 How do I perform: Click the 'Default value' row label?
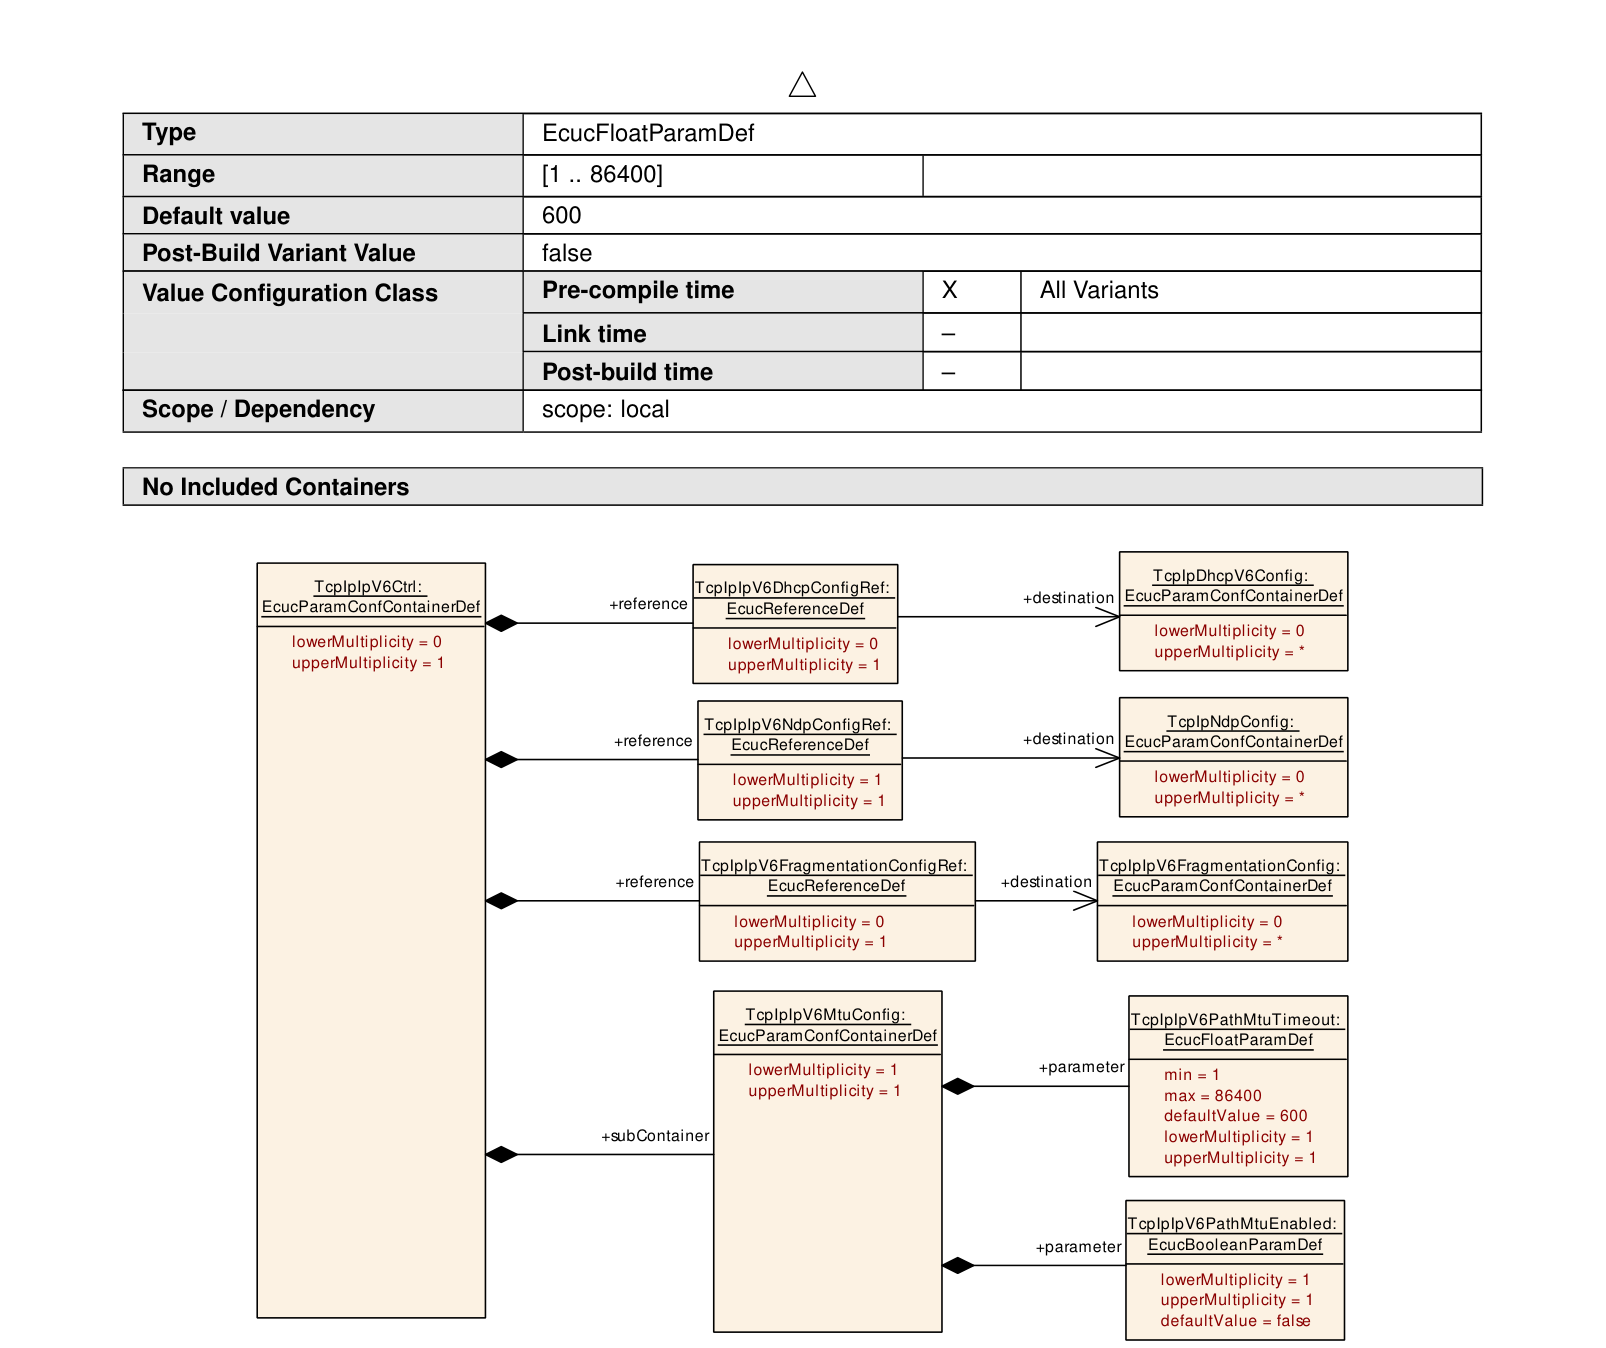click(216, 216)
